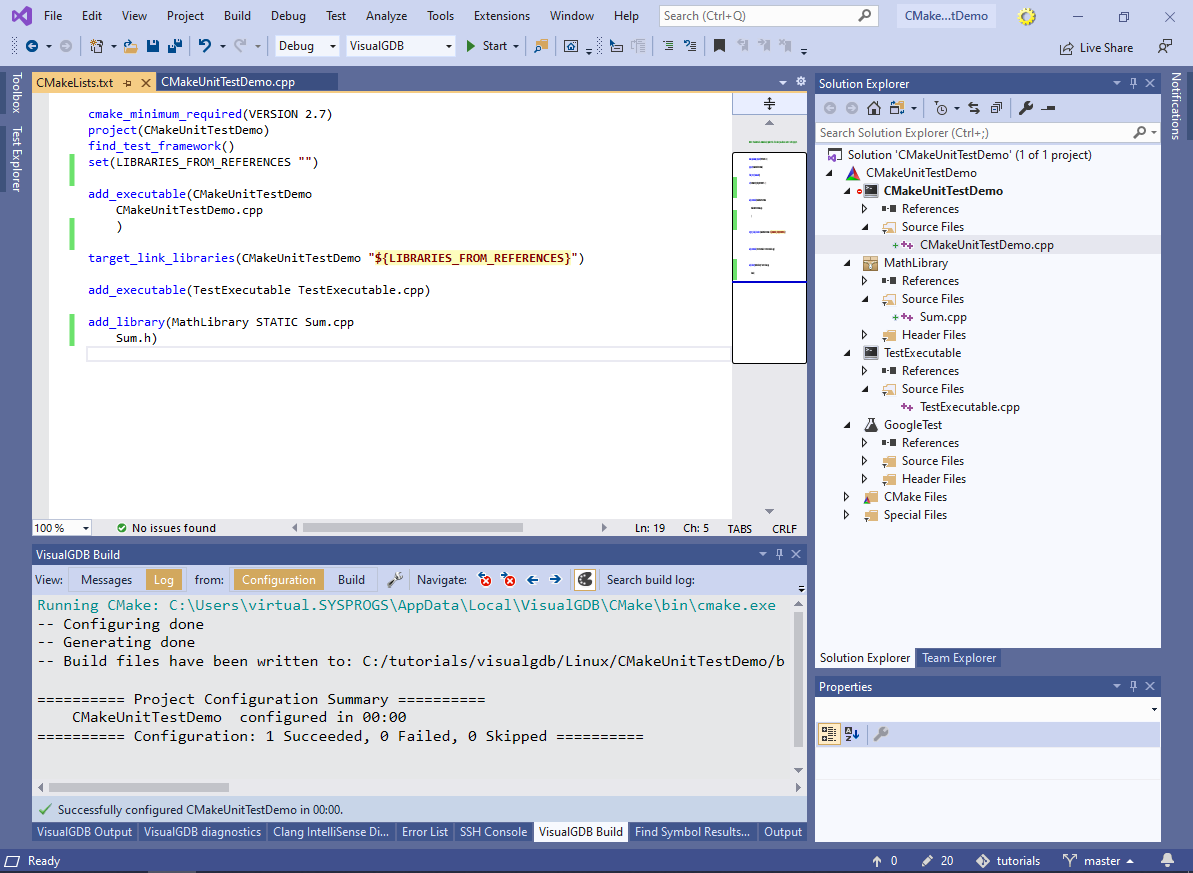Toggle the Messages view in build pane
The image size is (1193, 873).
click(106, 580)
